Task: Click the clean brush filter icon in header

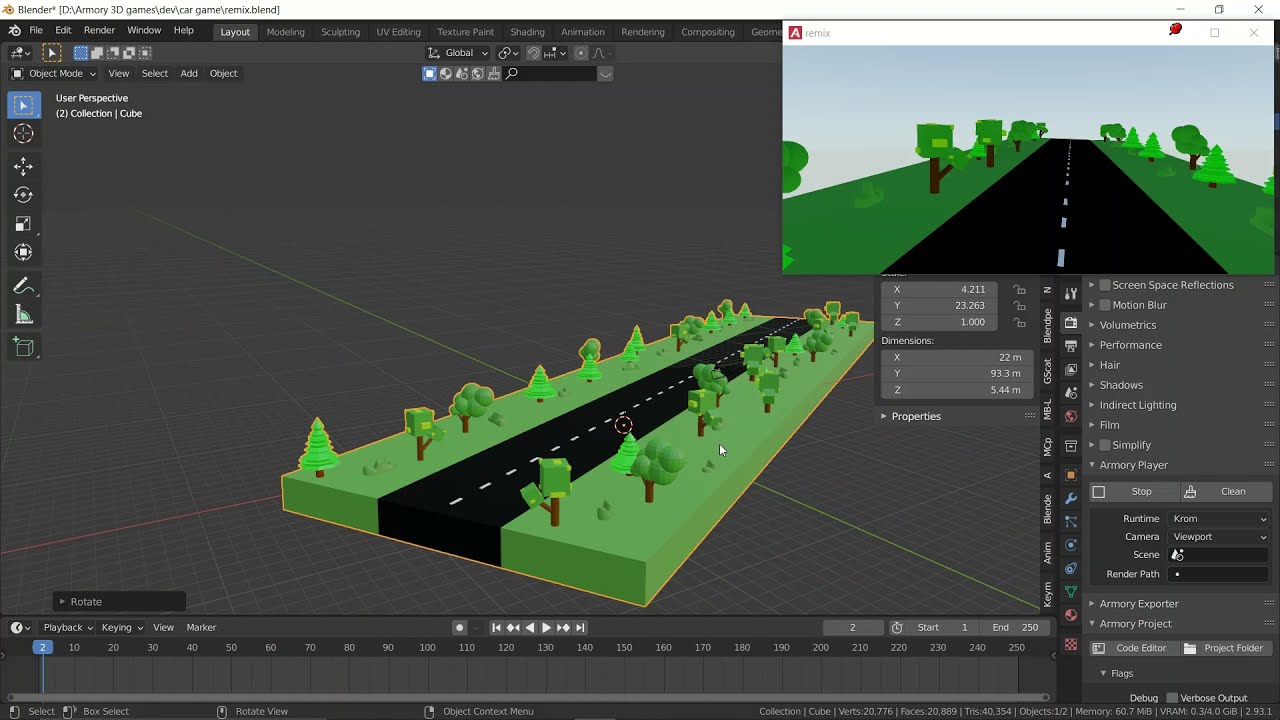Action: 494,73
